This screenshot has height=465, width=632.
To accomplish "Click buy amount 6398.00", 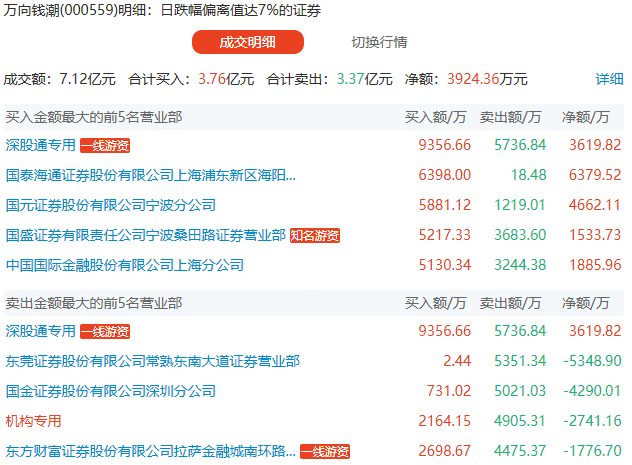I will point(445,175).
